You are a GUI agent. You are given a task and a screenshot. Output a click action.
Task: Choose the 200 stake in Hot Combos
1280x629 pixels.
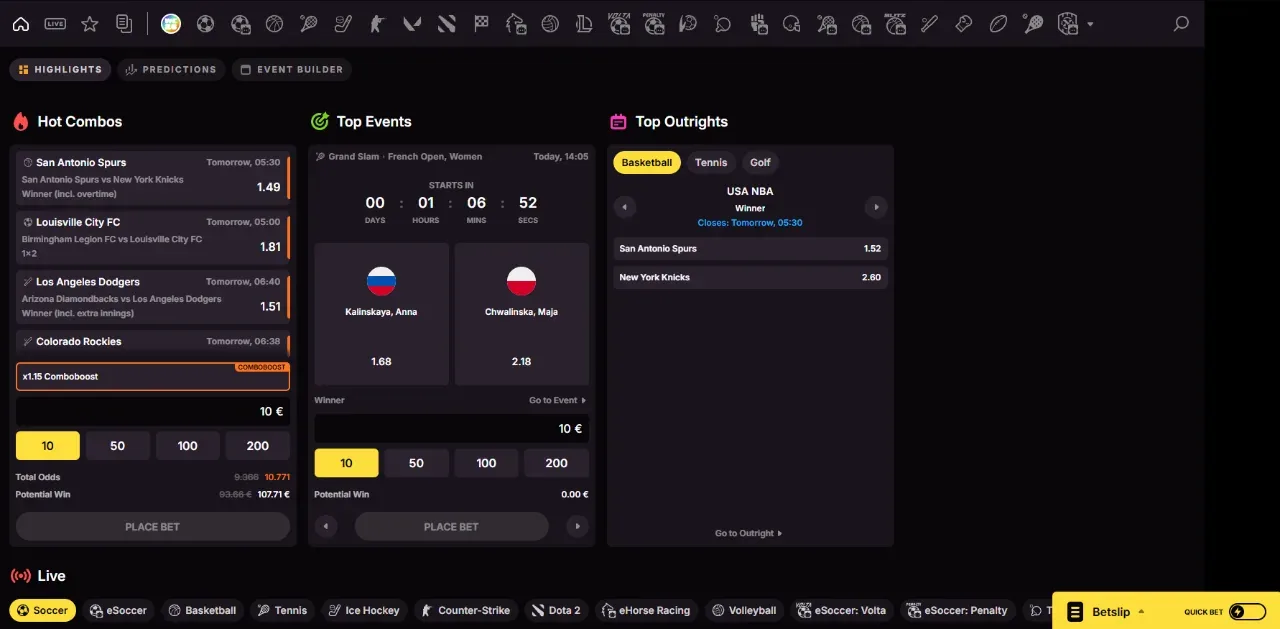(258, 446)
